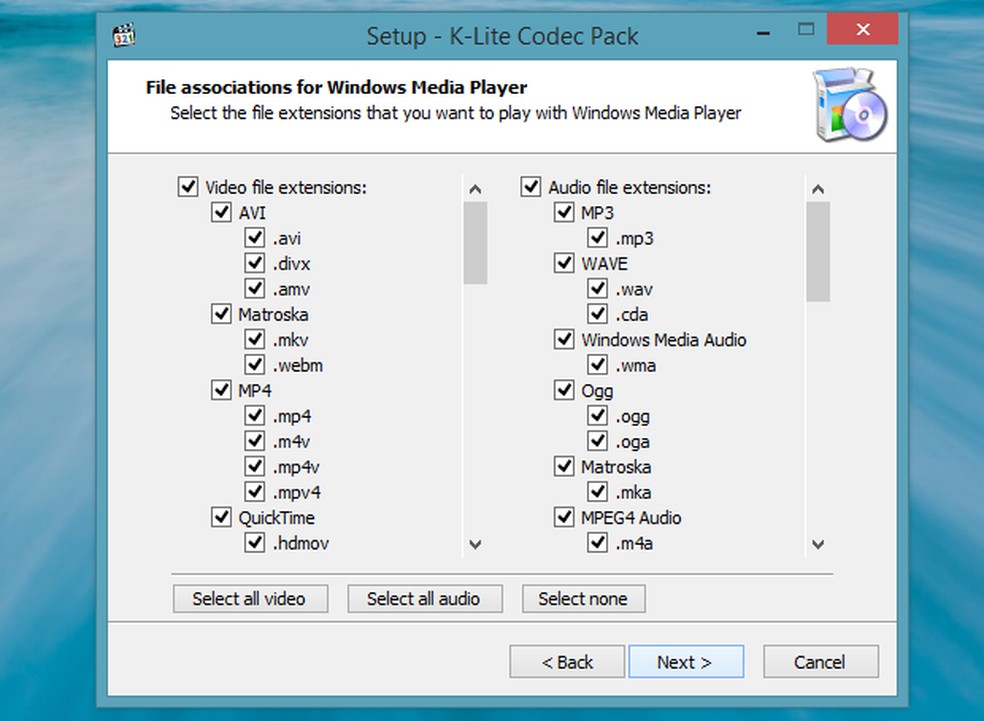Minimize the Setup window

763,31
